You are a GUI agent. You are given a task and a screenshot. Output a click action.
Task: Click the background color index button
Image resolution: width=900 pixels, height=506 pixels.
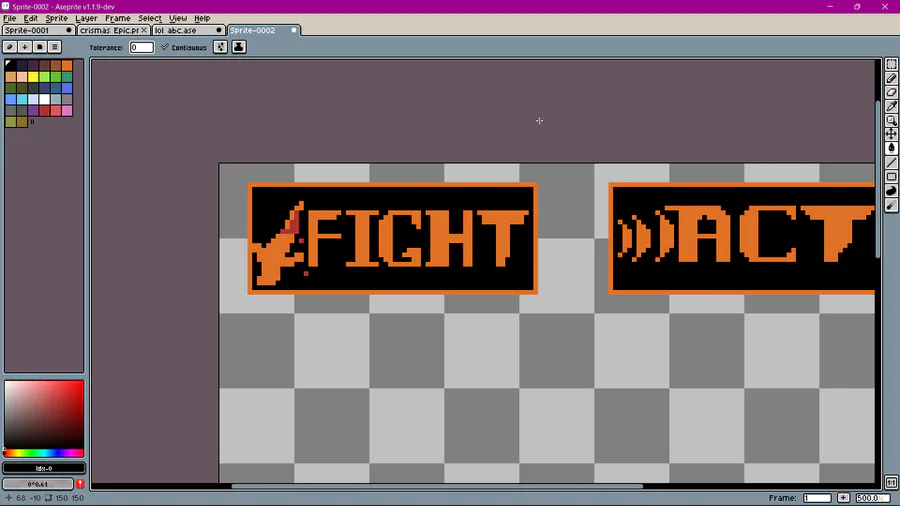pyautogui.click(x=38, y=484)
